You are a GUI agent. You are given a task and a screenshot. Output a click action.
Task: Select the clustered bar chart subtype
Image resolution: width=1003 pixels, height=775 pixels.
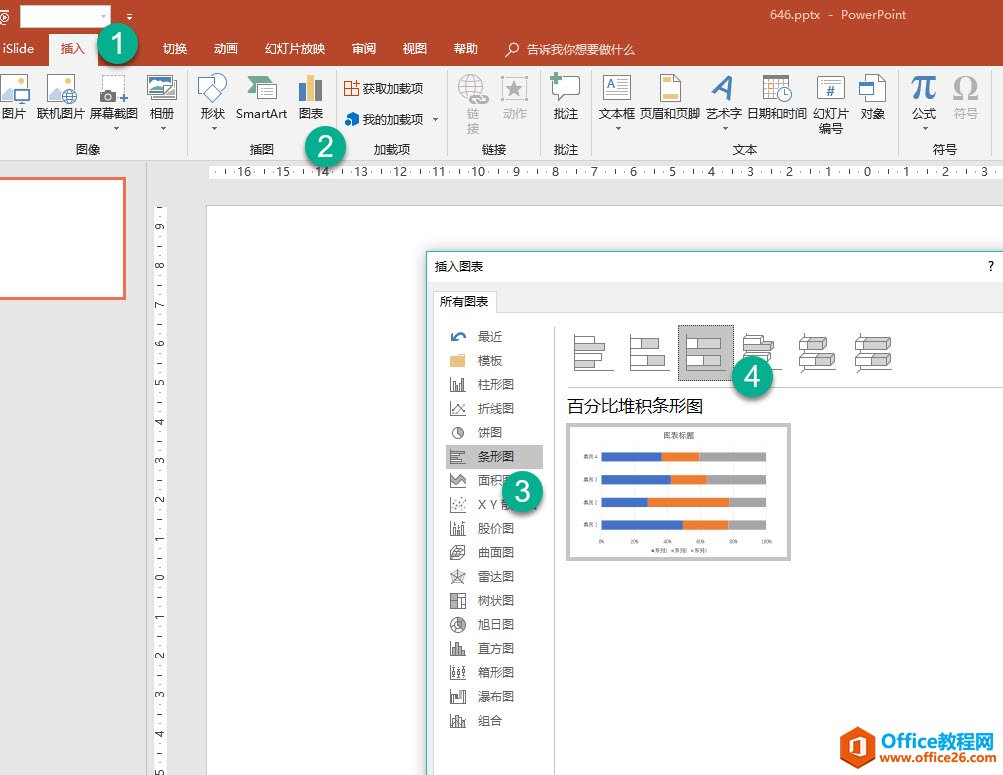pyautogui.click(x=592, y=352)
